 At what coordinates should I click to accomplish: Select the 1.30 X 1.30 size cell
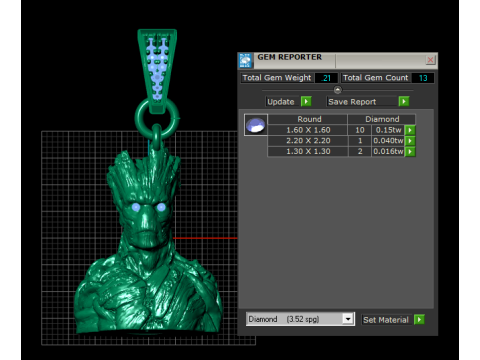pyautogui.click(x=308, y=151)
